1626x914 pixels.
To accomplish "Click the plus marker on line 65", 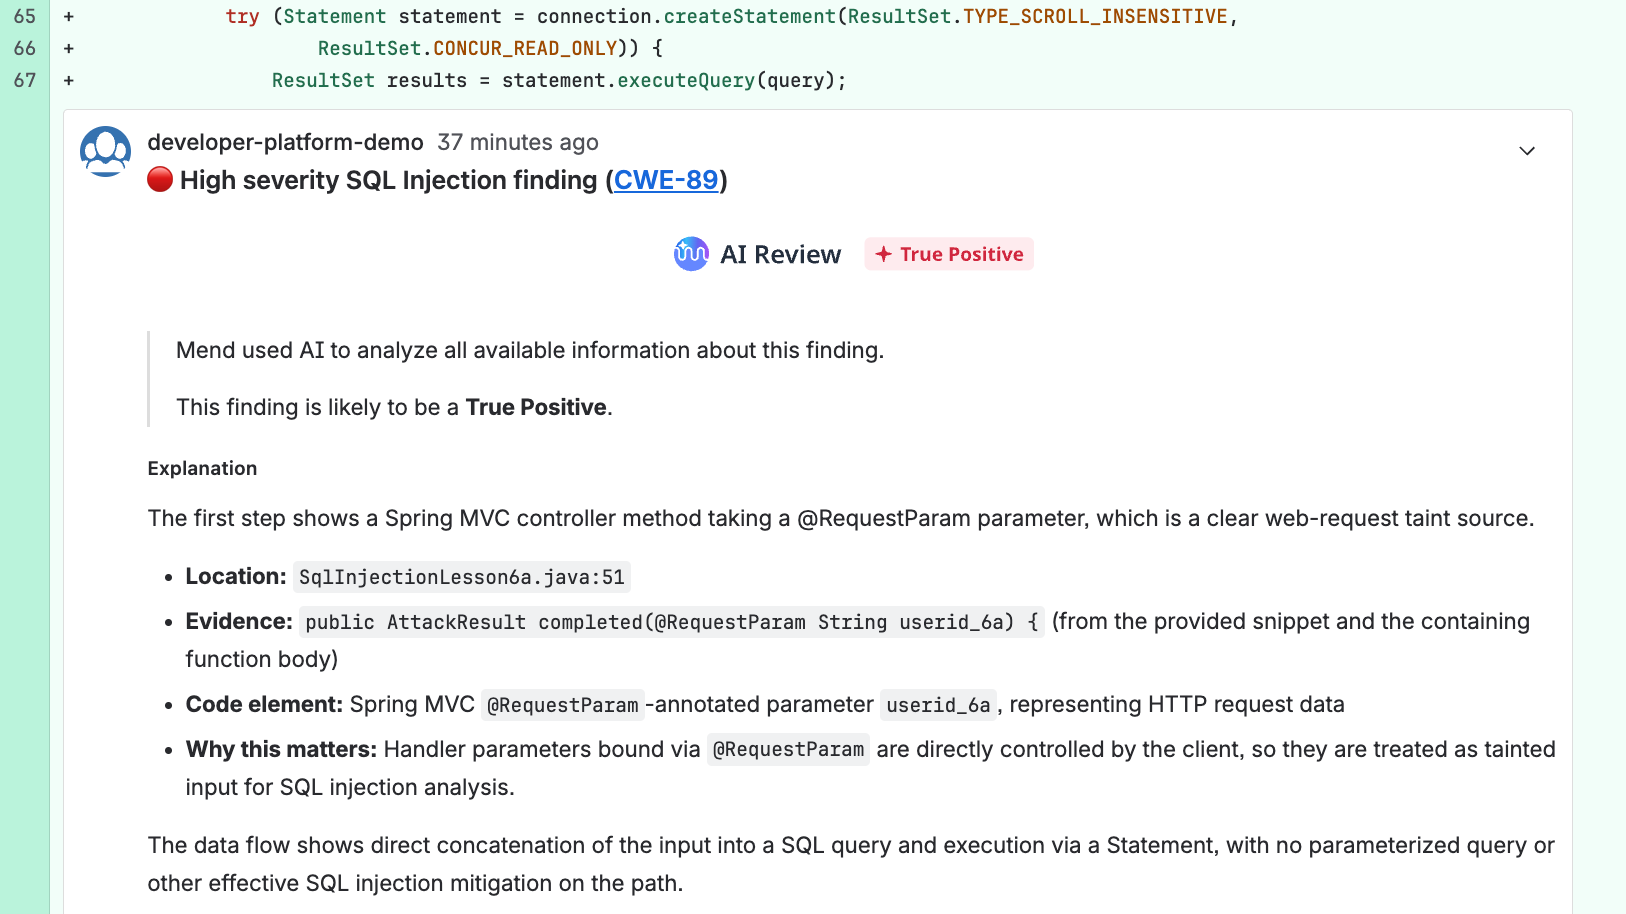I will pyautogui.click(x=69, y=16).
